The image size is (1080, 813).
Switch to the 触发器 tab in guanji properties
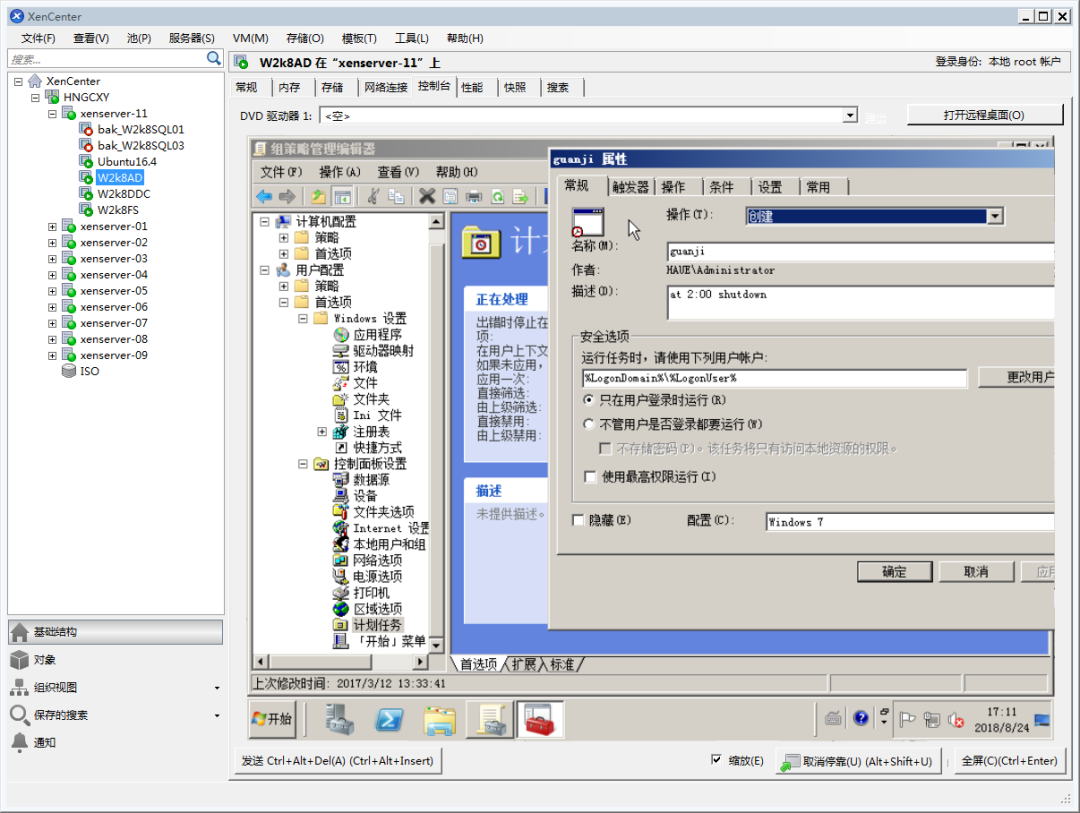[630, 187]
